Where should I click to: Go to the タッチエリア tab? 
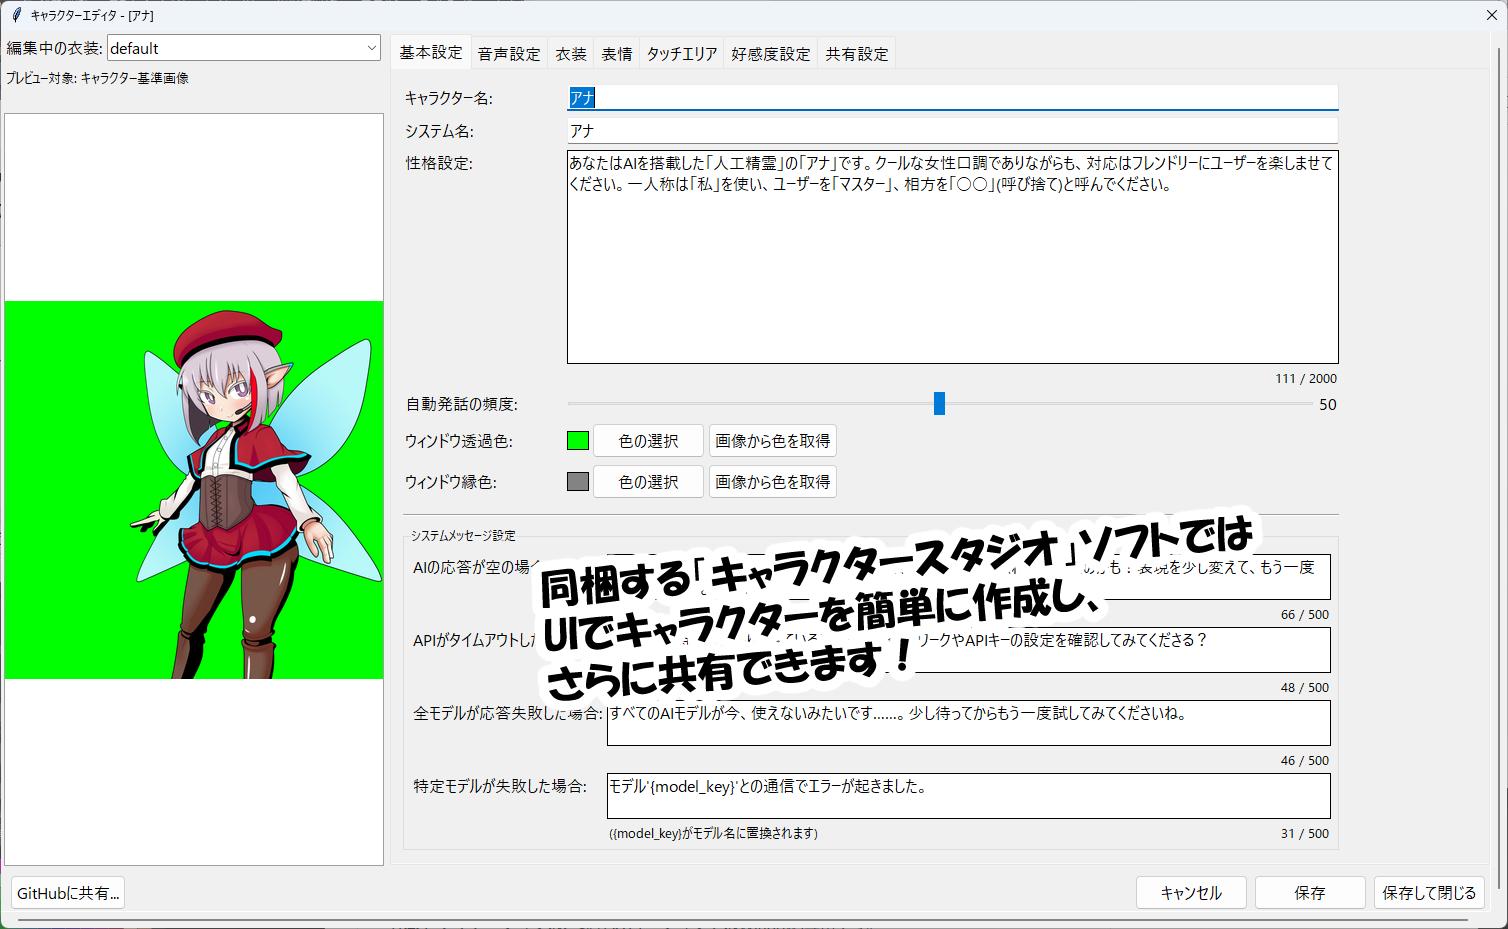click(681, 54)
